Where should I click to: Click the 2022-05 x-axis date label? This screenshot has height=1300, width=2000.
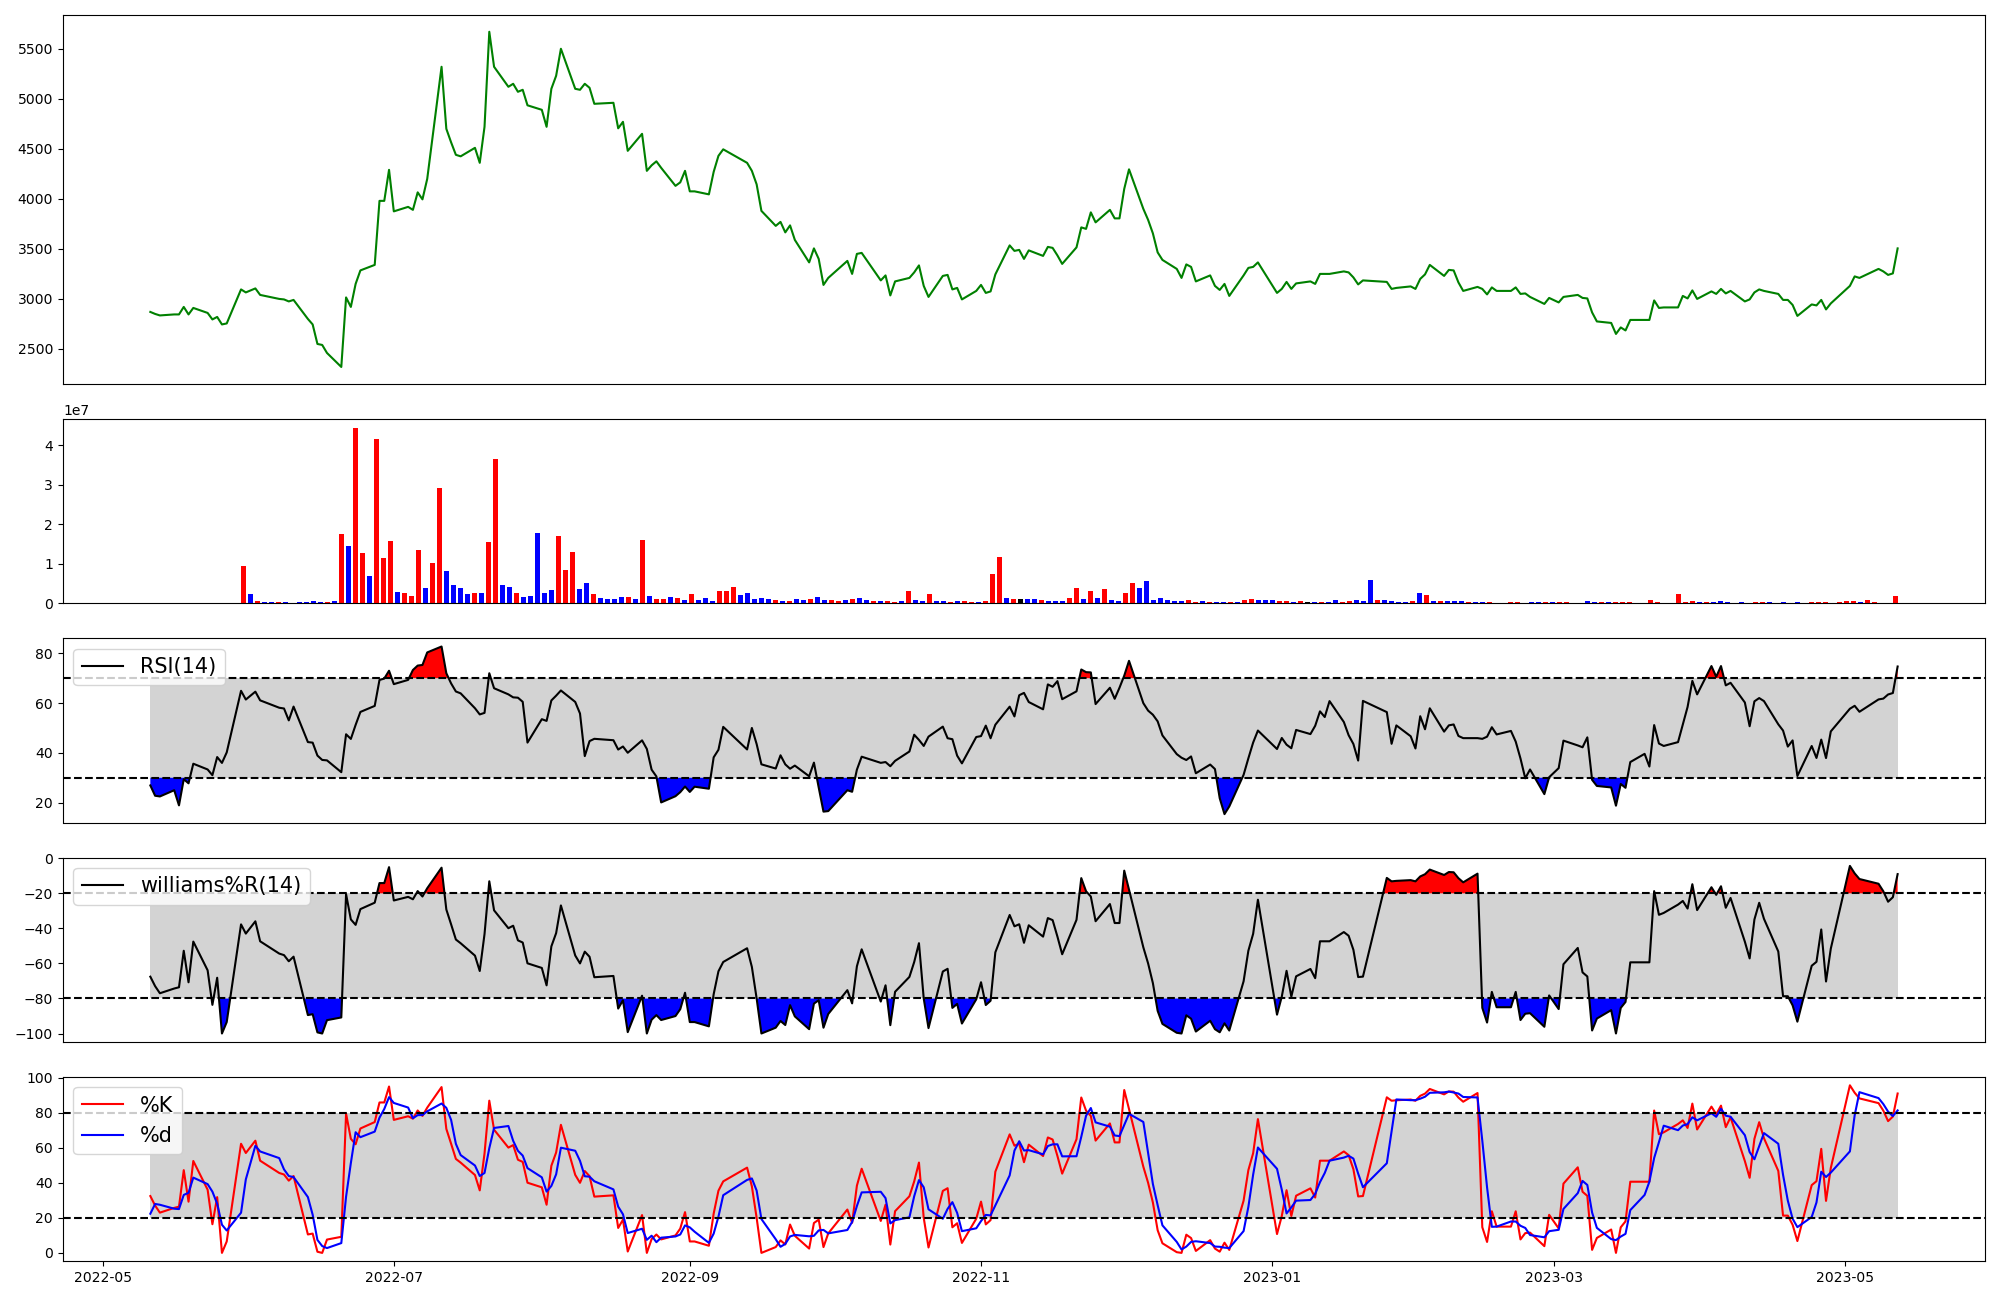[103, 1277]
